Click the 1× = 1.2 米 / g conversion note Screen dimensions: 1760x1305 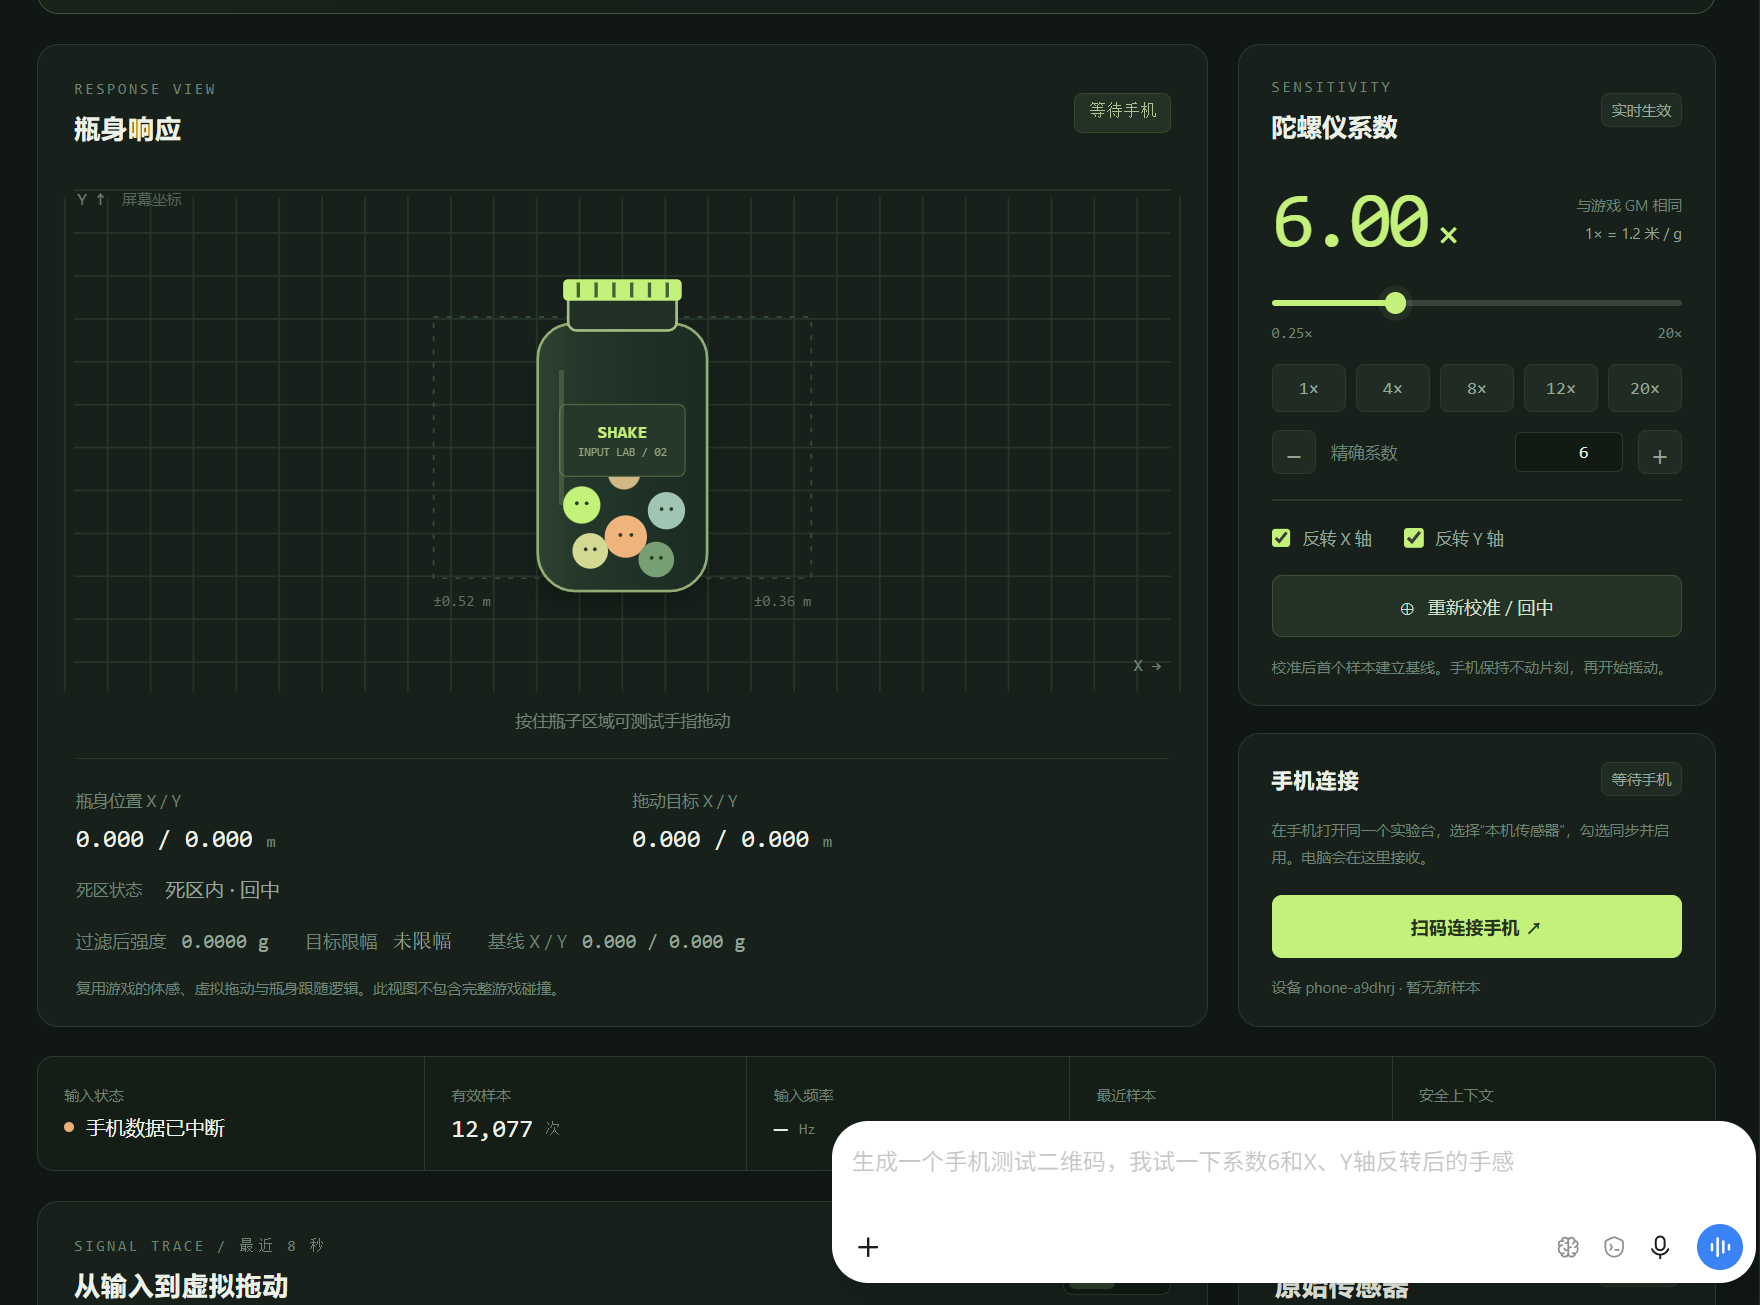1633,233
